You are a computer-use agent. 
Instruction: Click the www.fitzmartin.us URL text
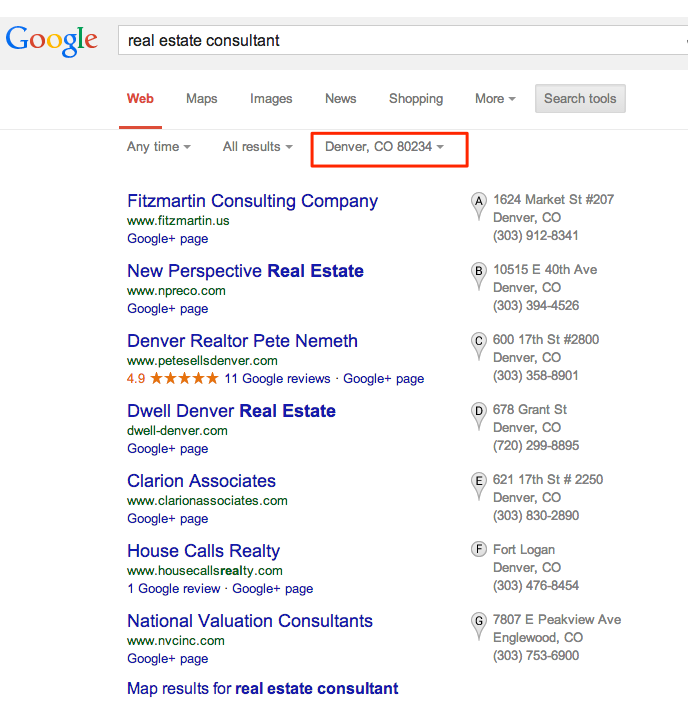[178, 220]
